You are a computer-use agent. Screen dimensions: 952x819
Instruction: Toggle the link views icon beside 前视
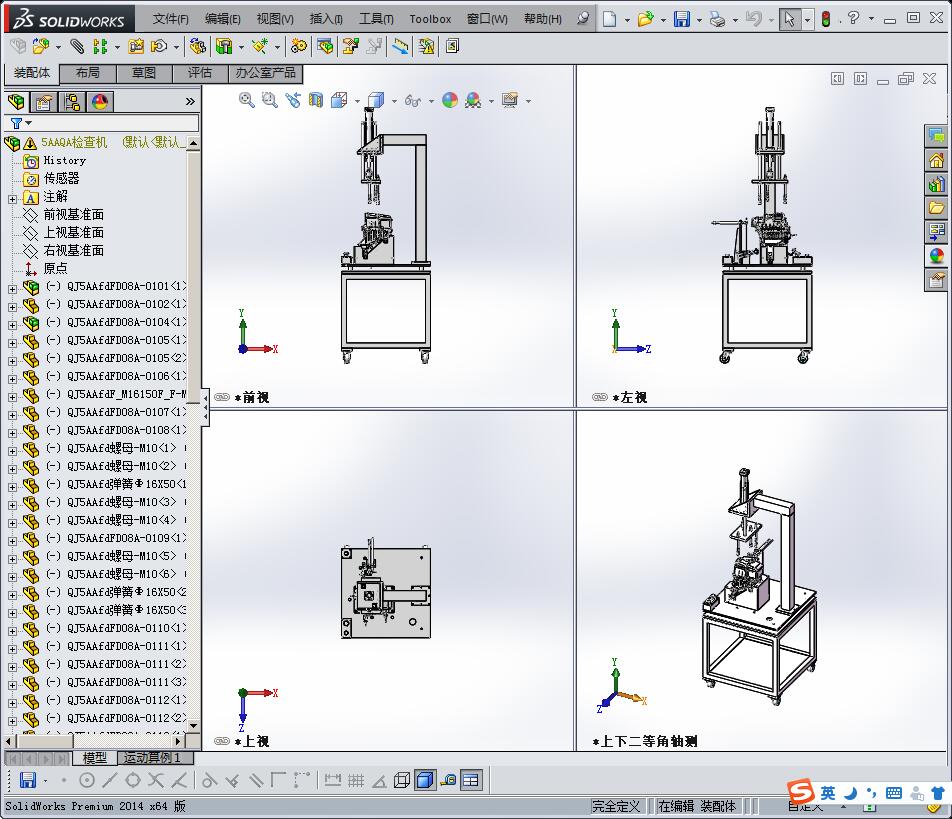[x=222, y=398]
